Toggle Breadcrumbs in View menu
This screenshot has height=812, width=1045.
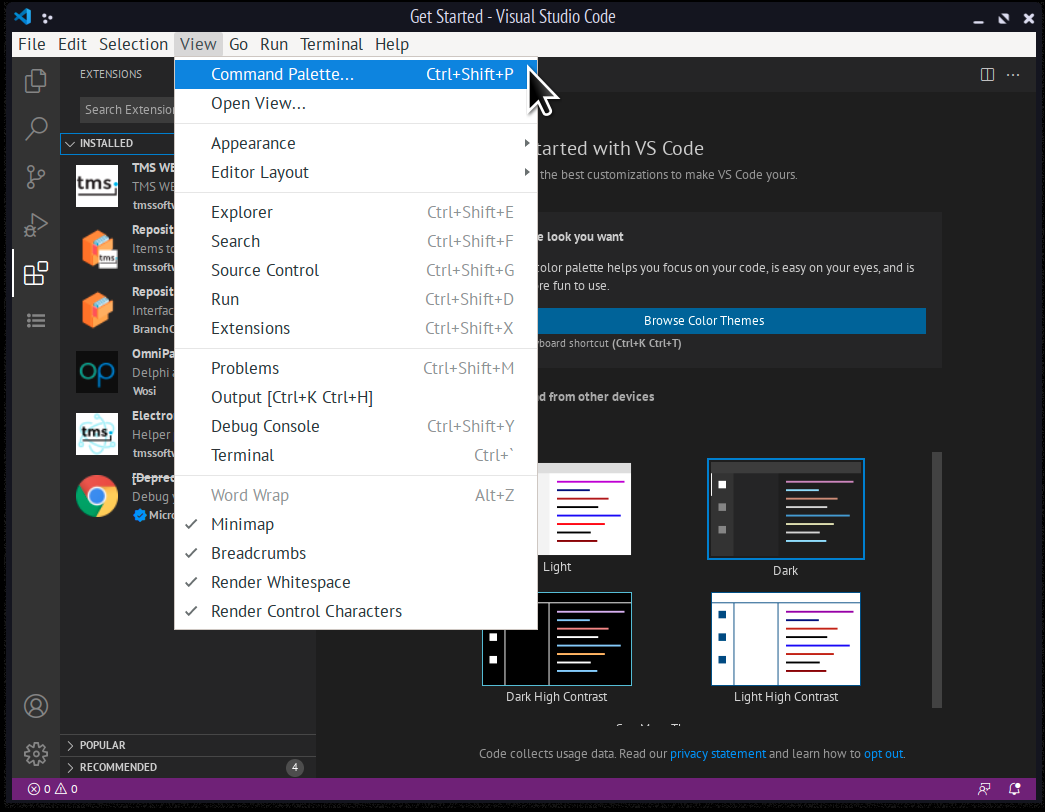356,553
